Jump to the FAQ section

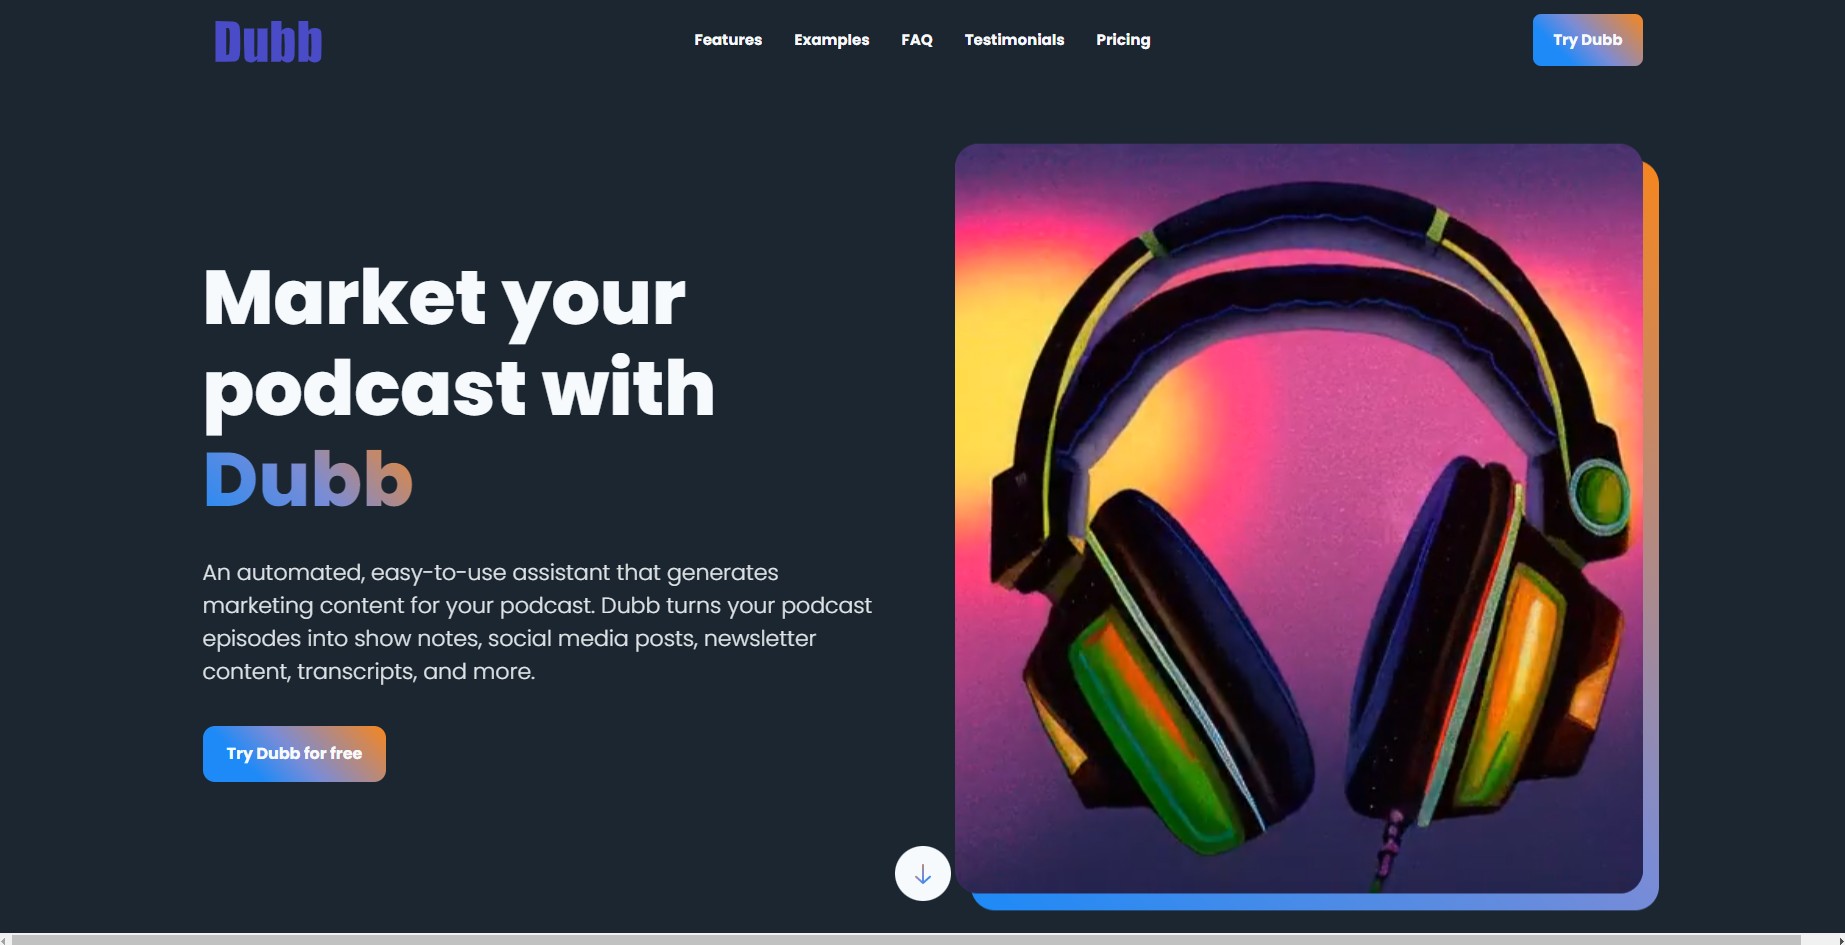tap(916, 40)
